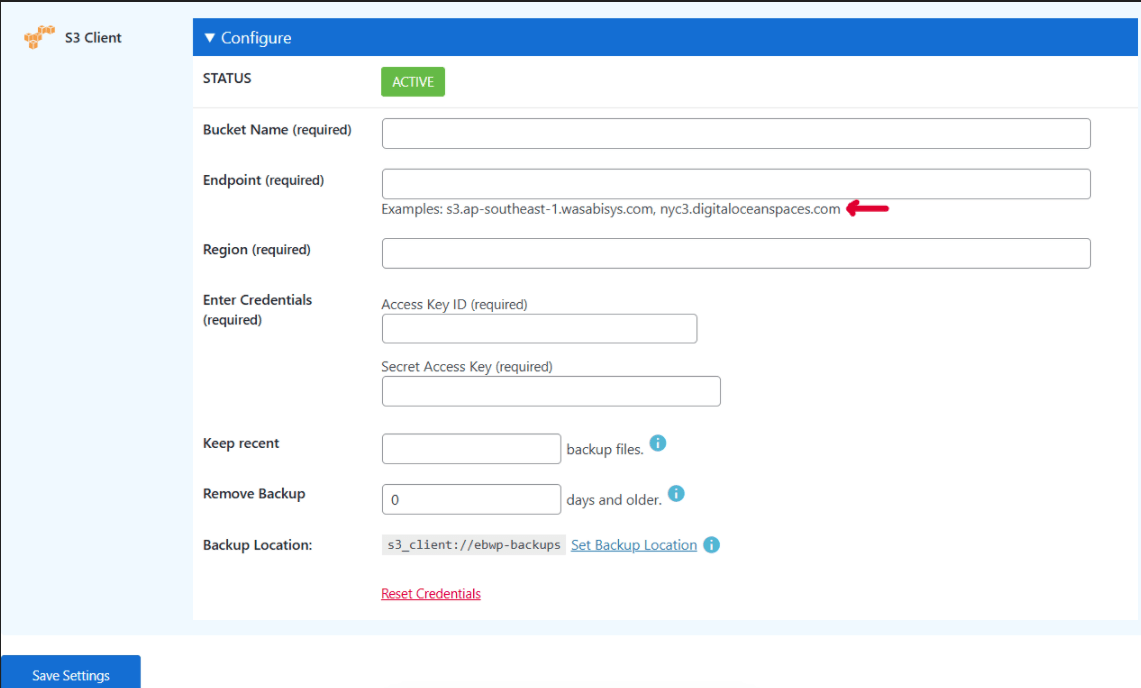1141x688 pixels.
Task: Click into the Endpoint text box
Action: [735, 184]
